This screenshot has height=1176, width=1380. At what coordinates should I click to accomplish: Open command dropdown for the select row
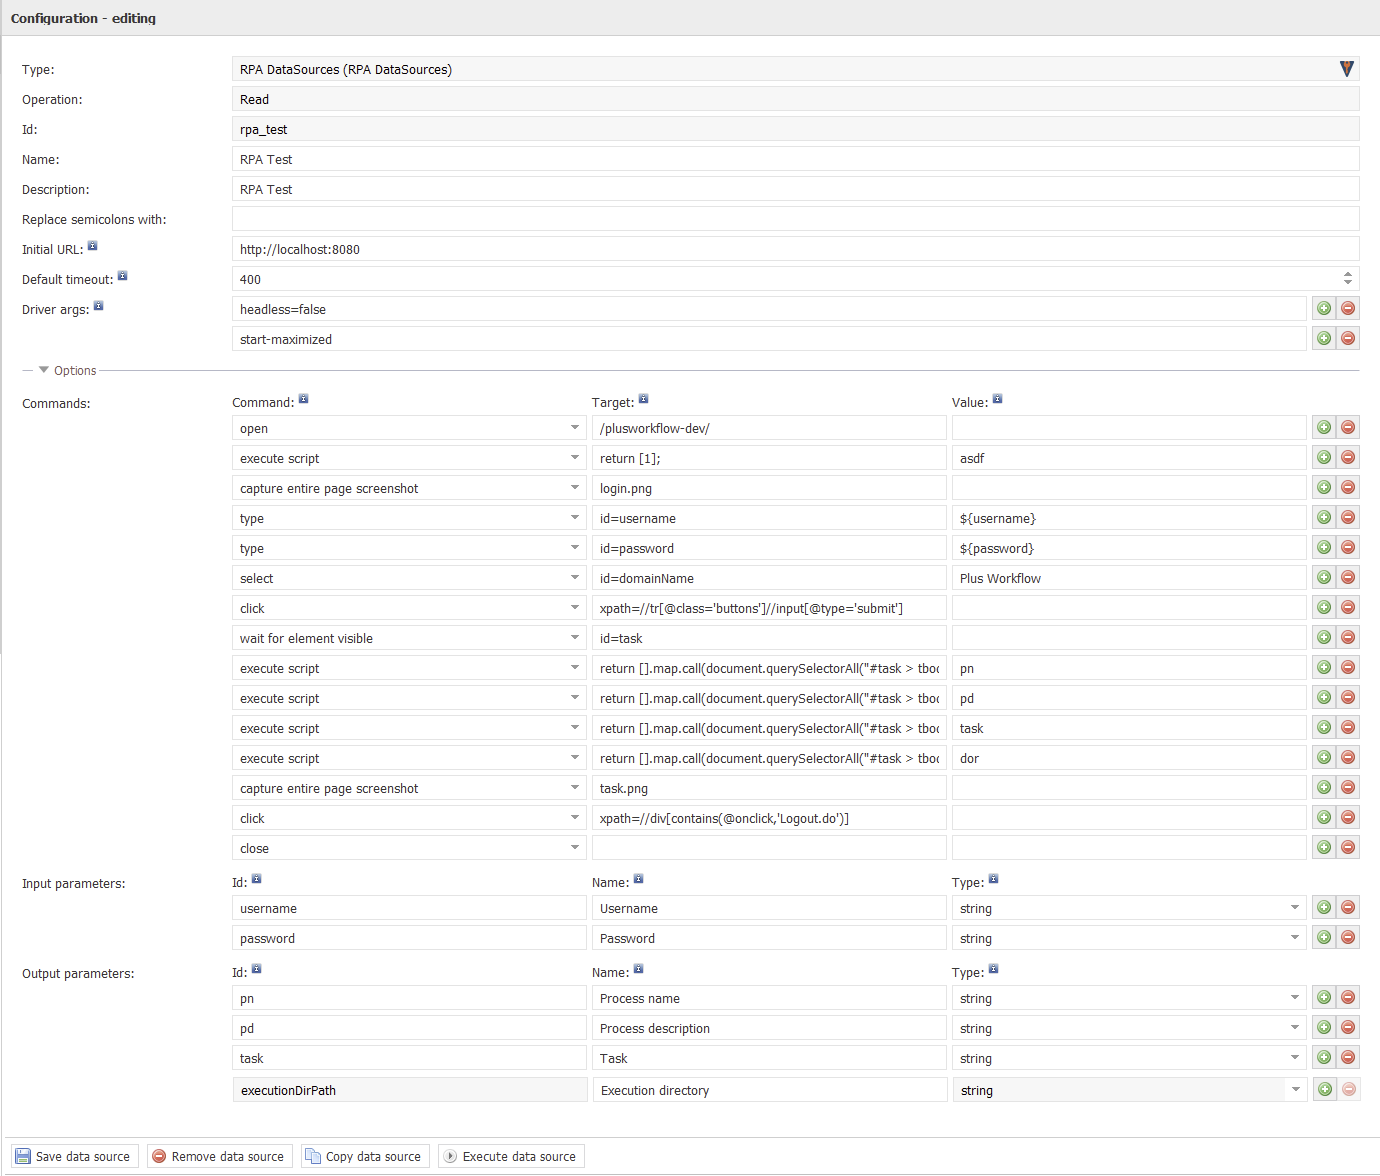click(x=575, y=578)
